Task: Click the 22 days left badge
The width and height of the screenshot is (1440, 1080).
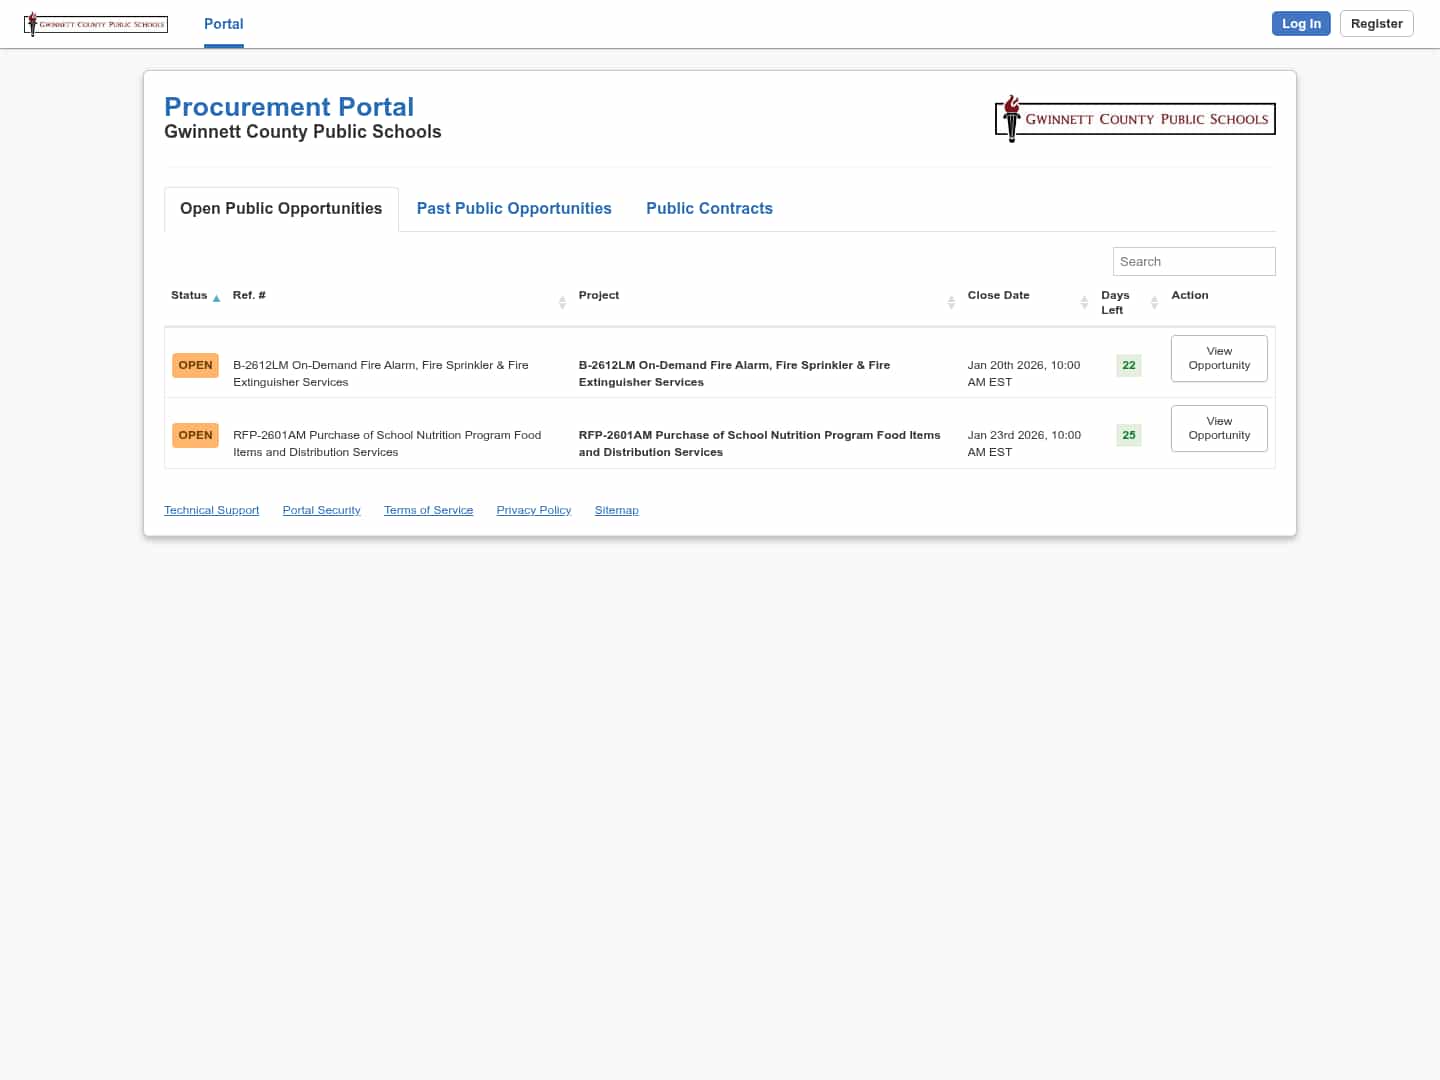Action: coord(1128,365)
